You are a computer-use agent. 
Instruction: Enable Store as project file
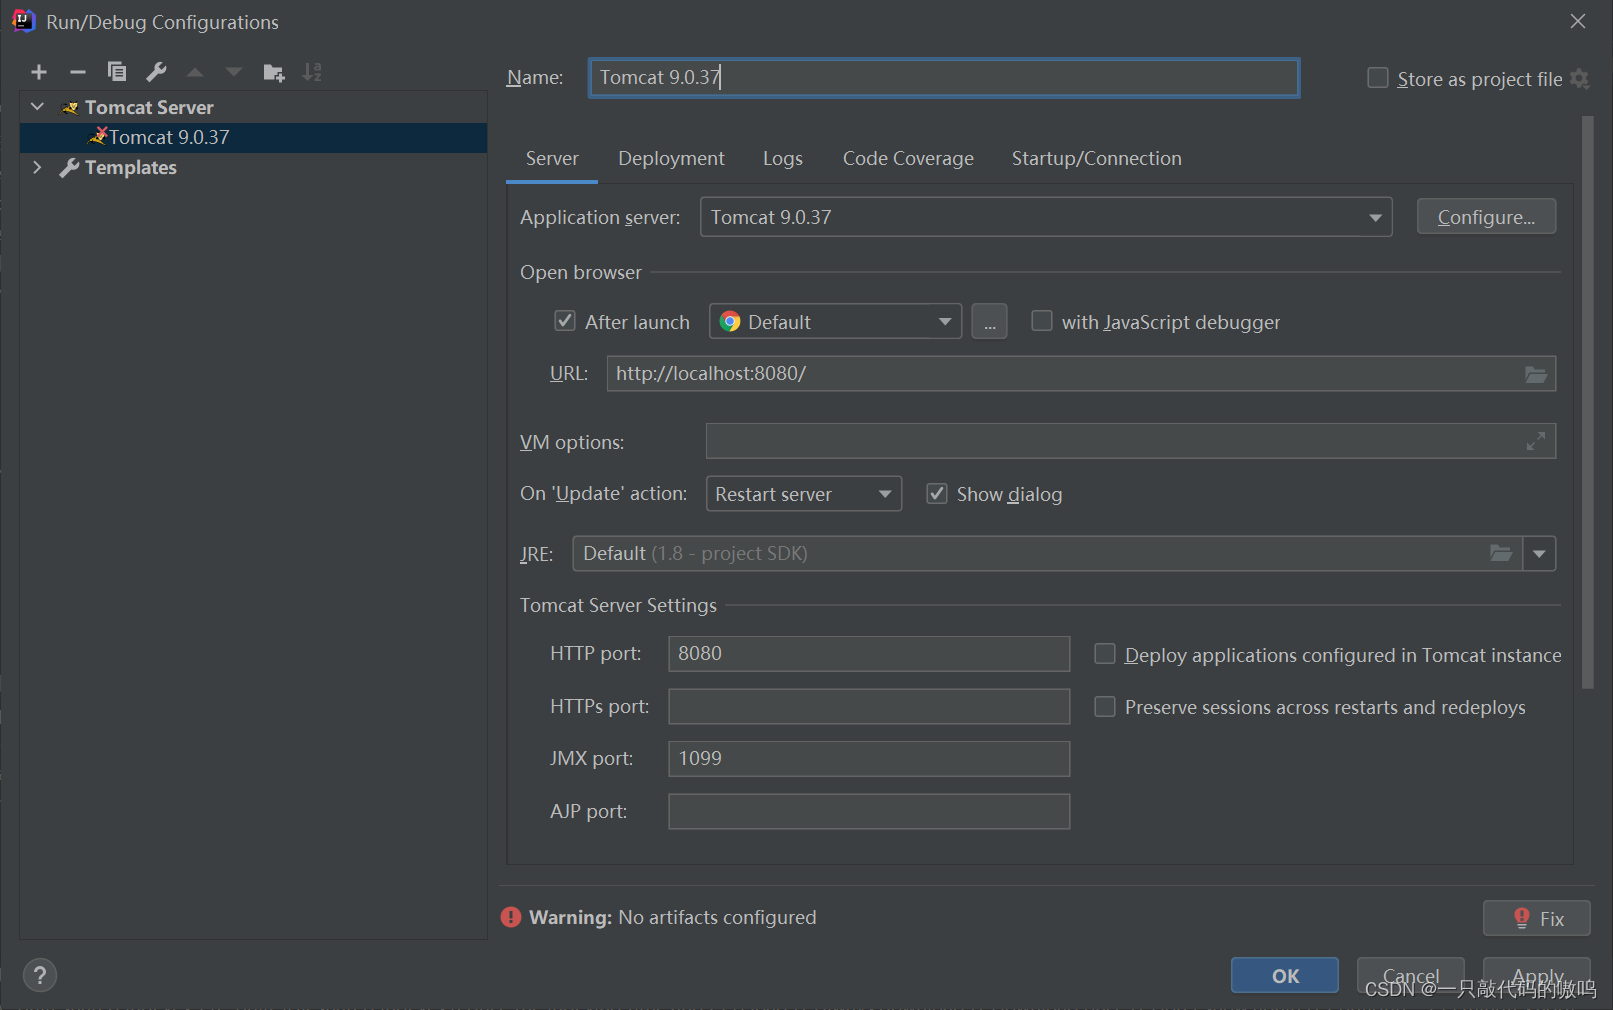[x=1378, y=78]
